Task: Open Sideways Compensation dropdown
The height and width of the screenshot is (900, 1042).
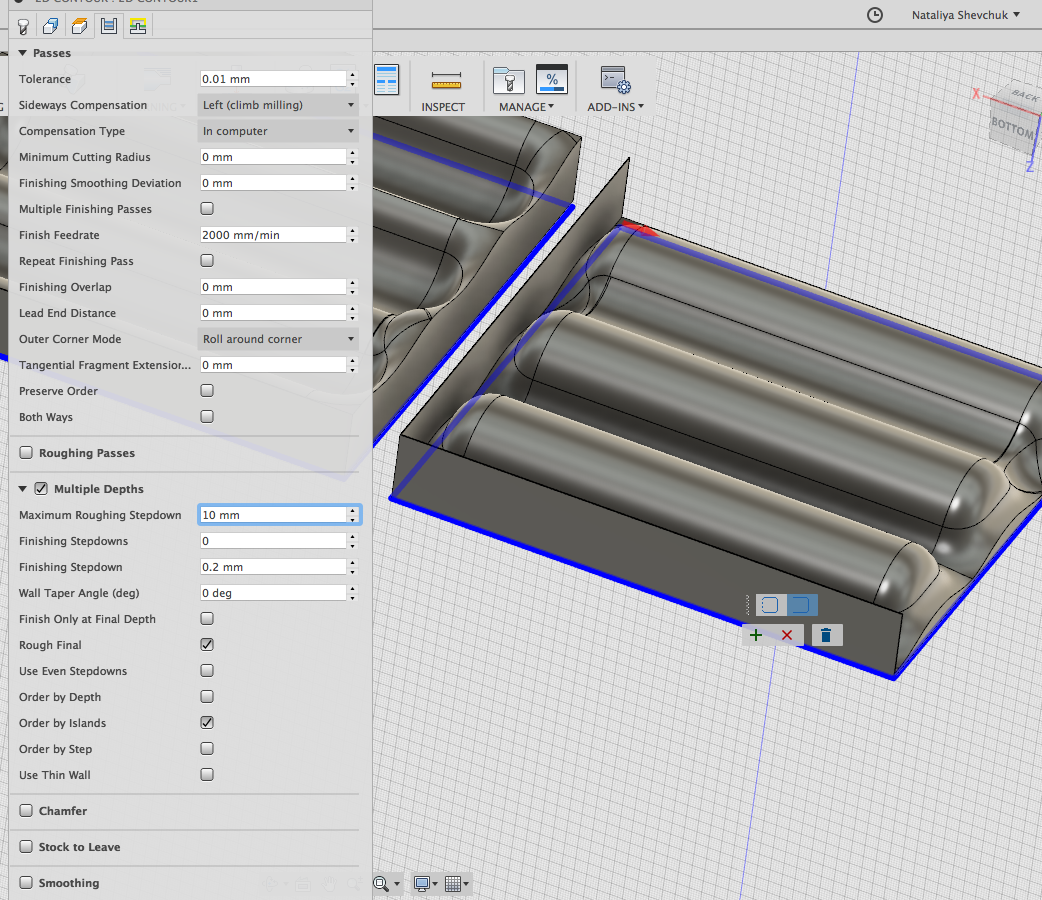Action: click(278, 105)
